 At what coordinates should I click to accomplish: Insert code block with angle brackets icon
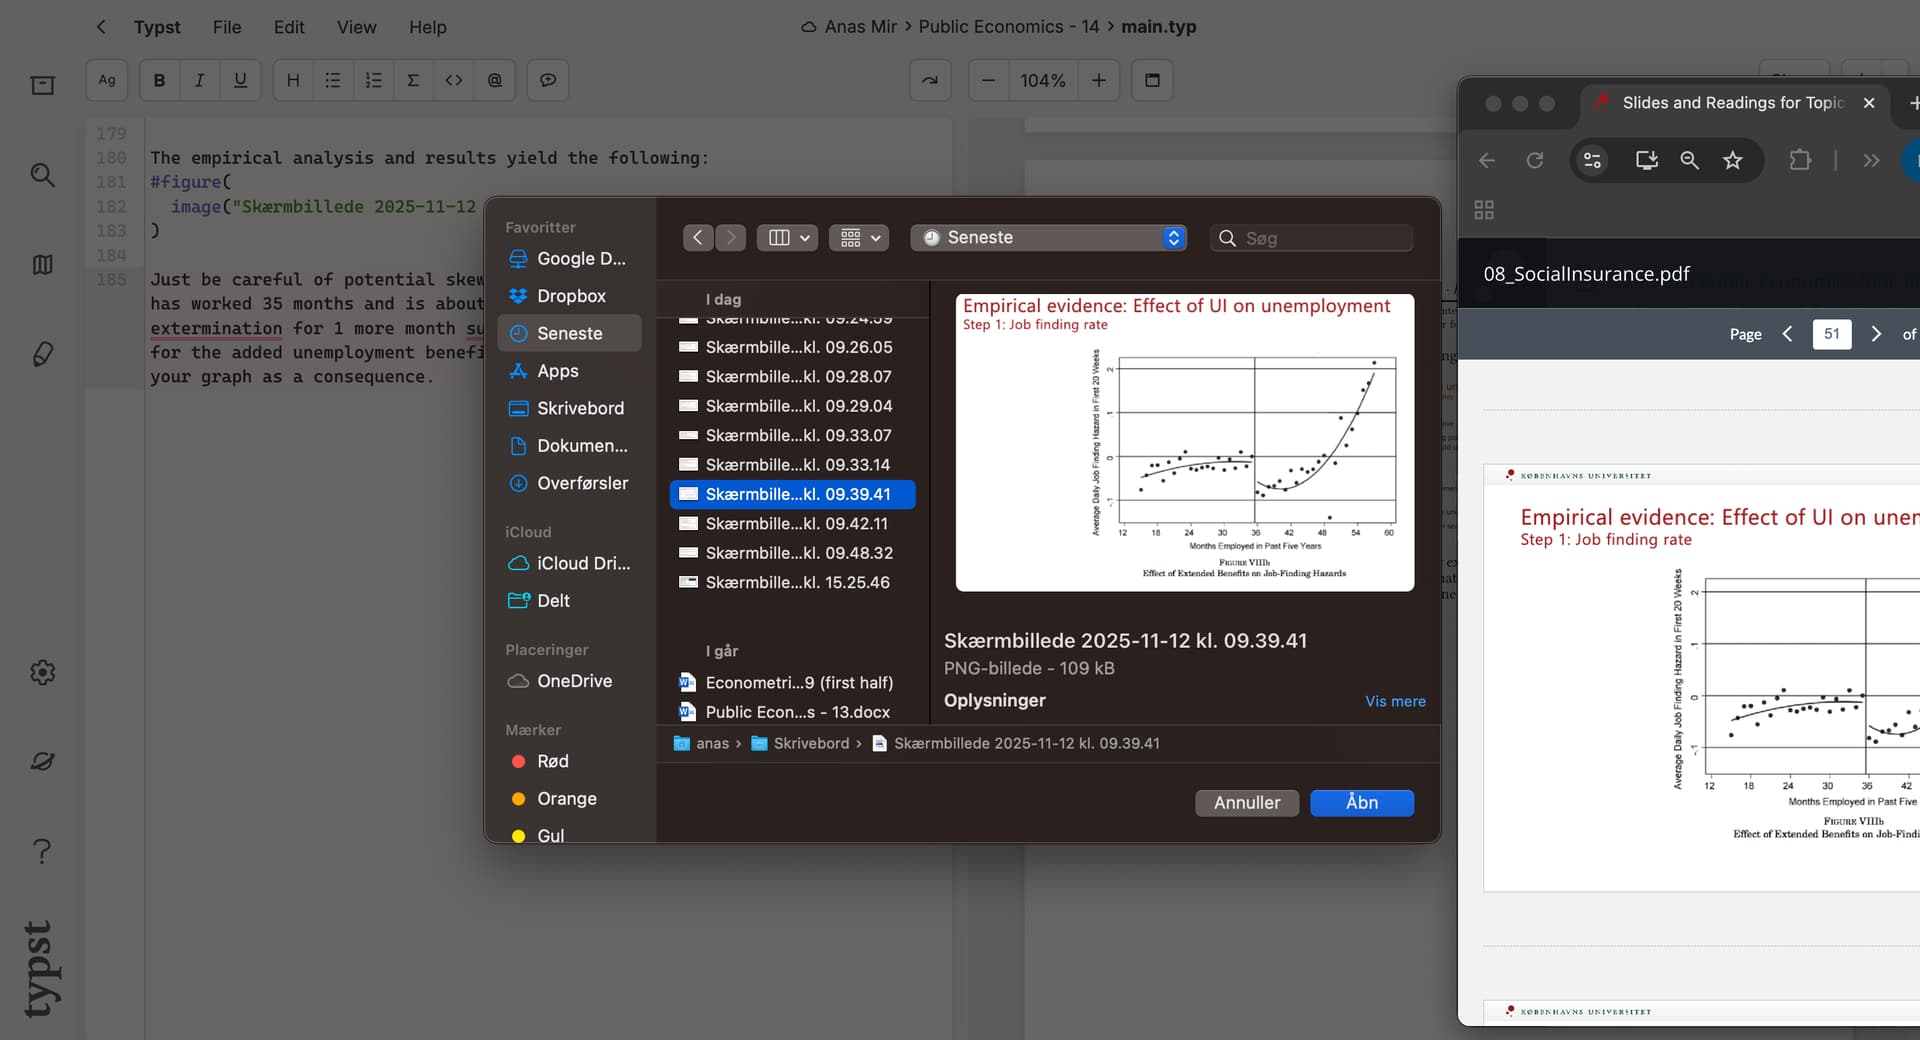coord(454,80)
